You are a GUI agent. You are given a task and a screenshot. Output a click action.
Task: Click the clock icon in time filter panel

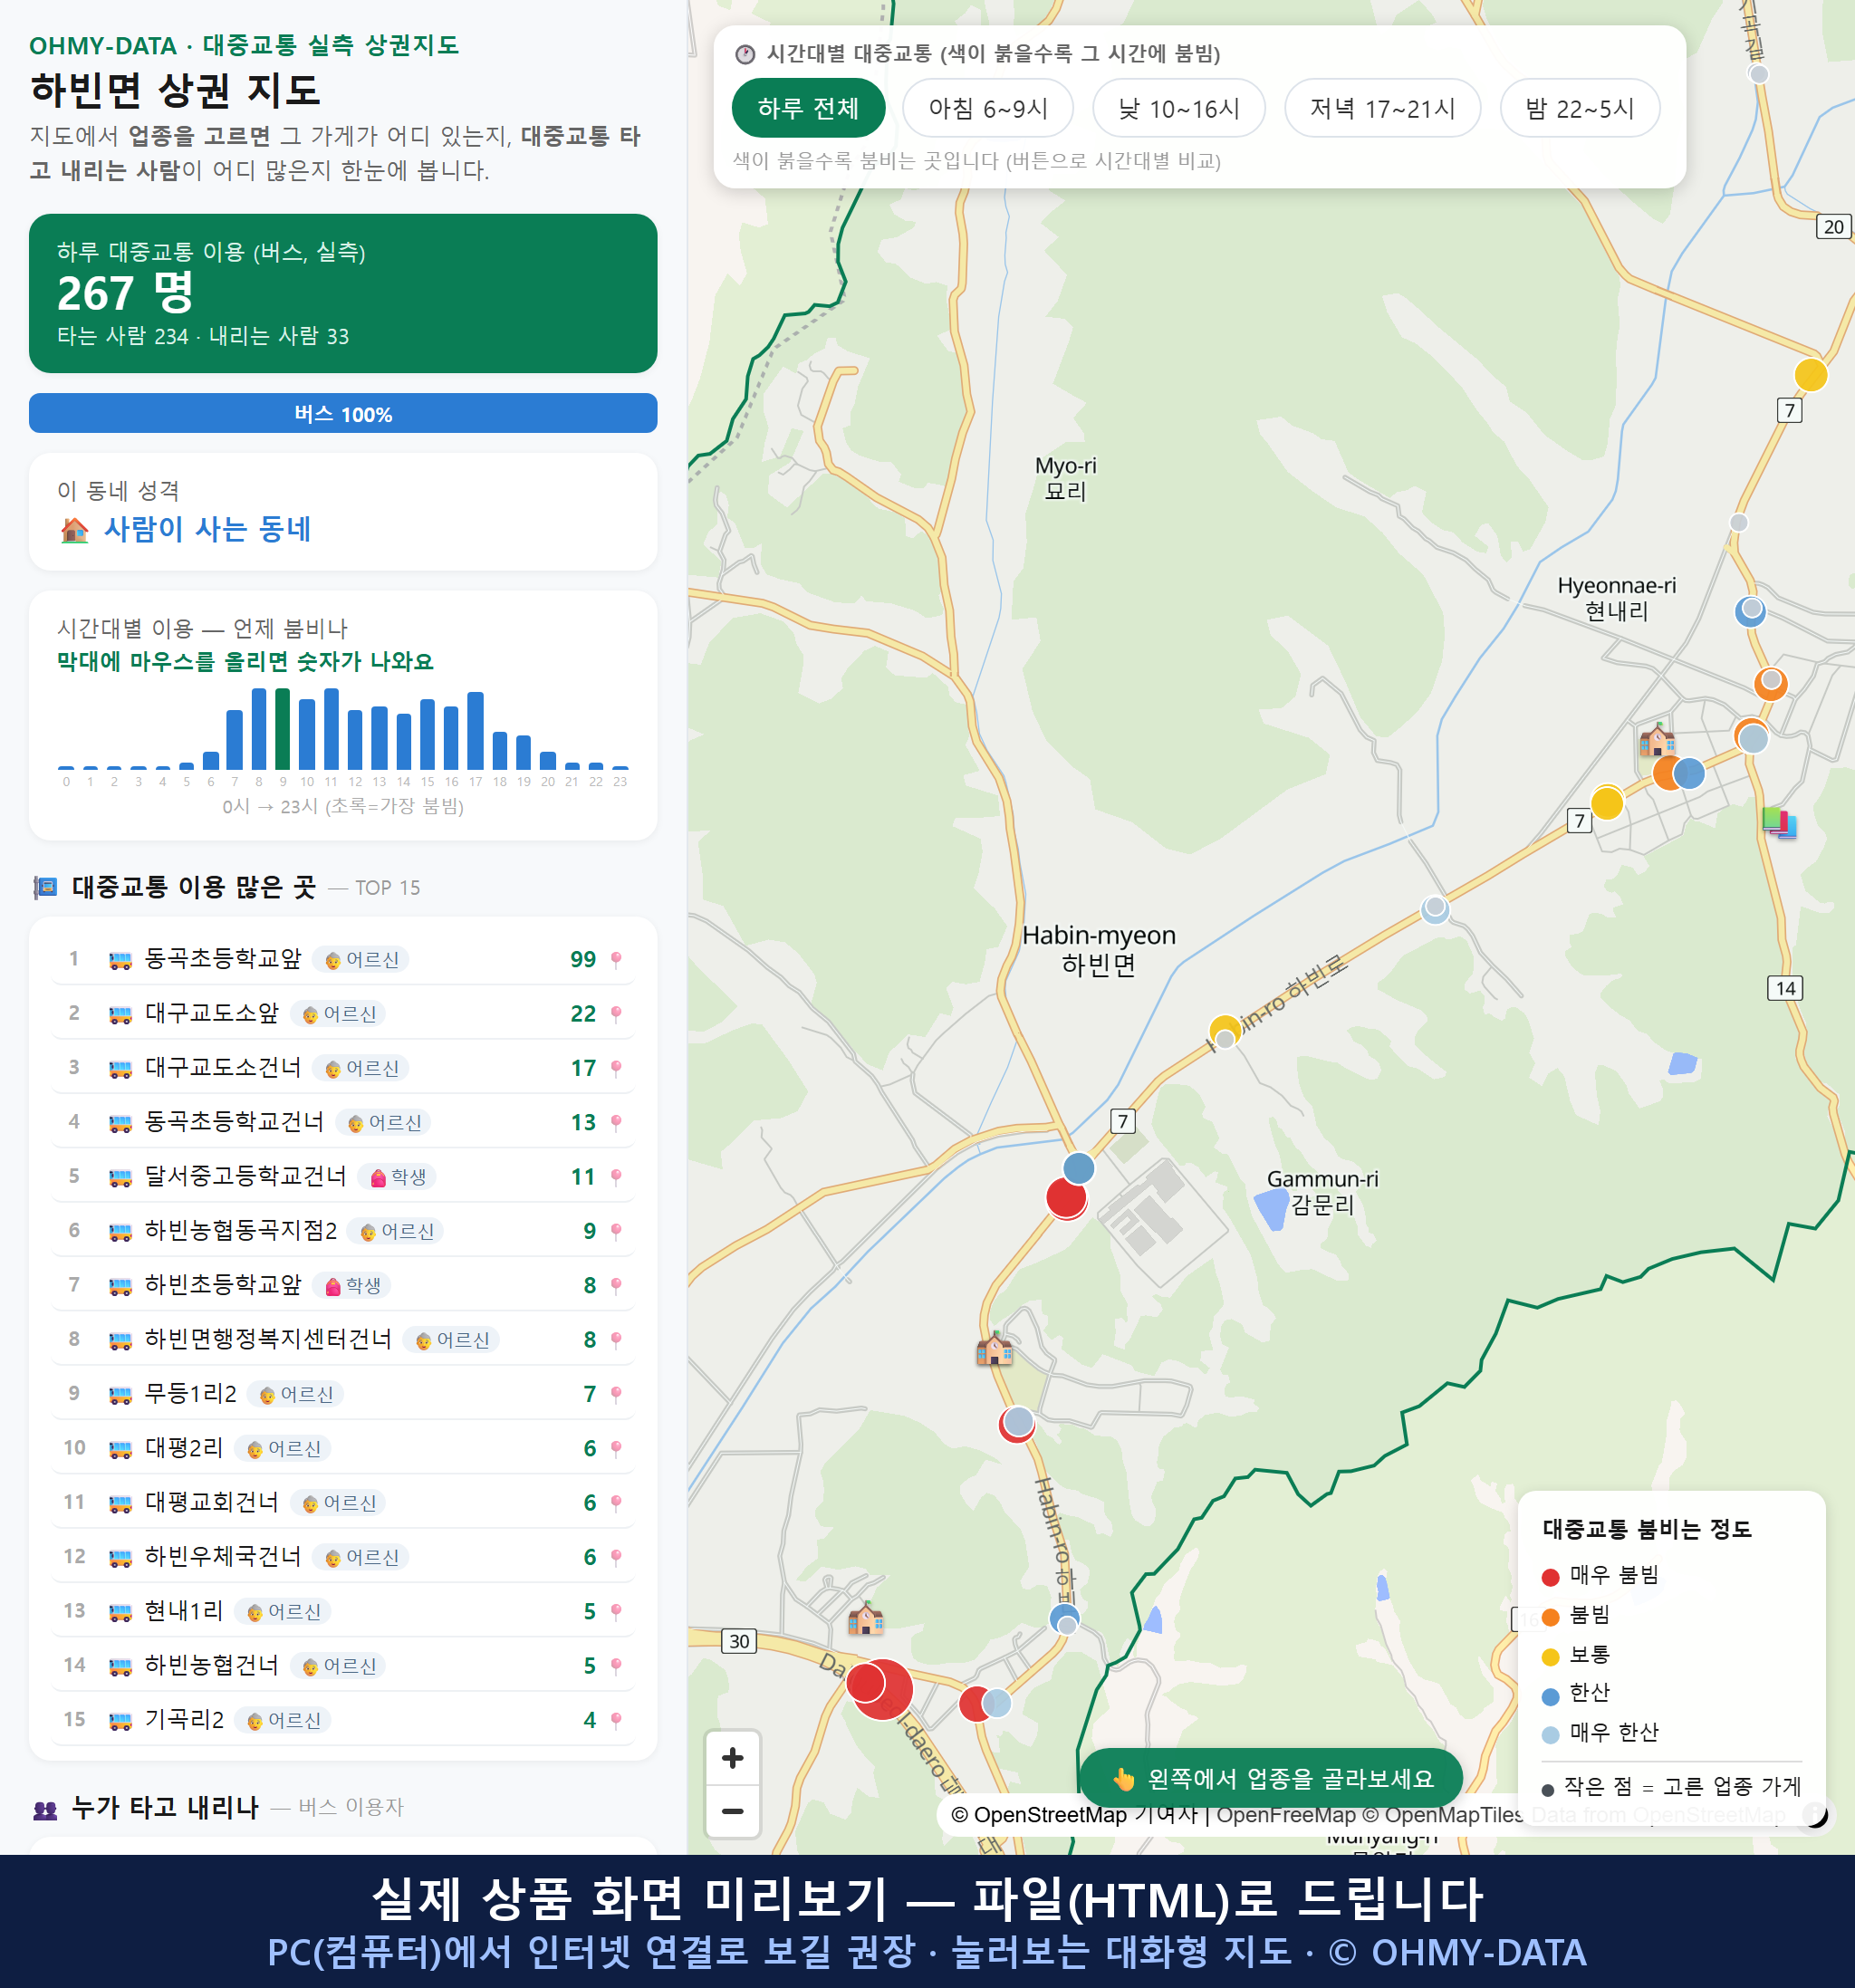pyautogui.click(x=745, y=54)
